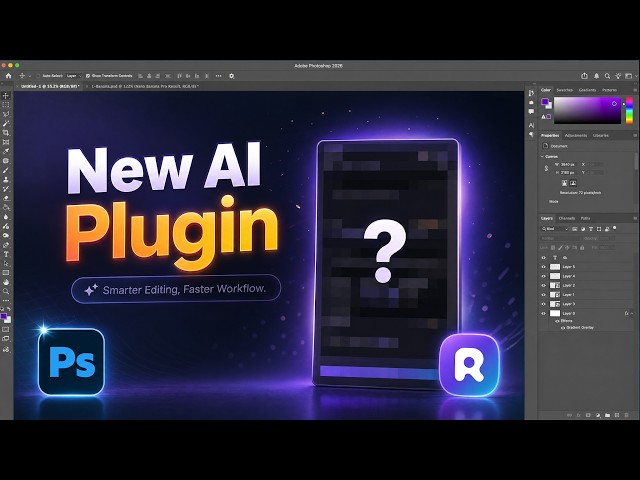Select the Horizontal Type tool
The height and width of the screenshot is (480, 640).
[x=6, y=254]
